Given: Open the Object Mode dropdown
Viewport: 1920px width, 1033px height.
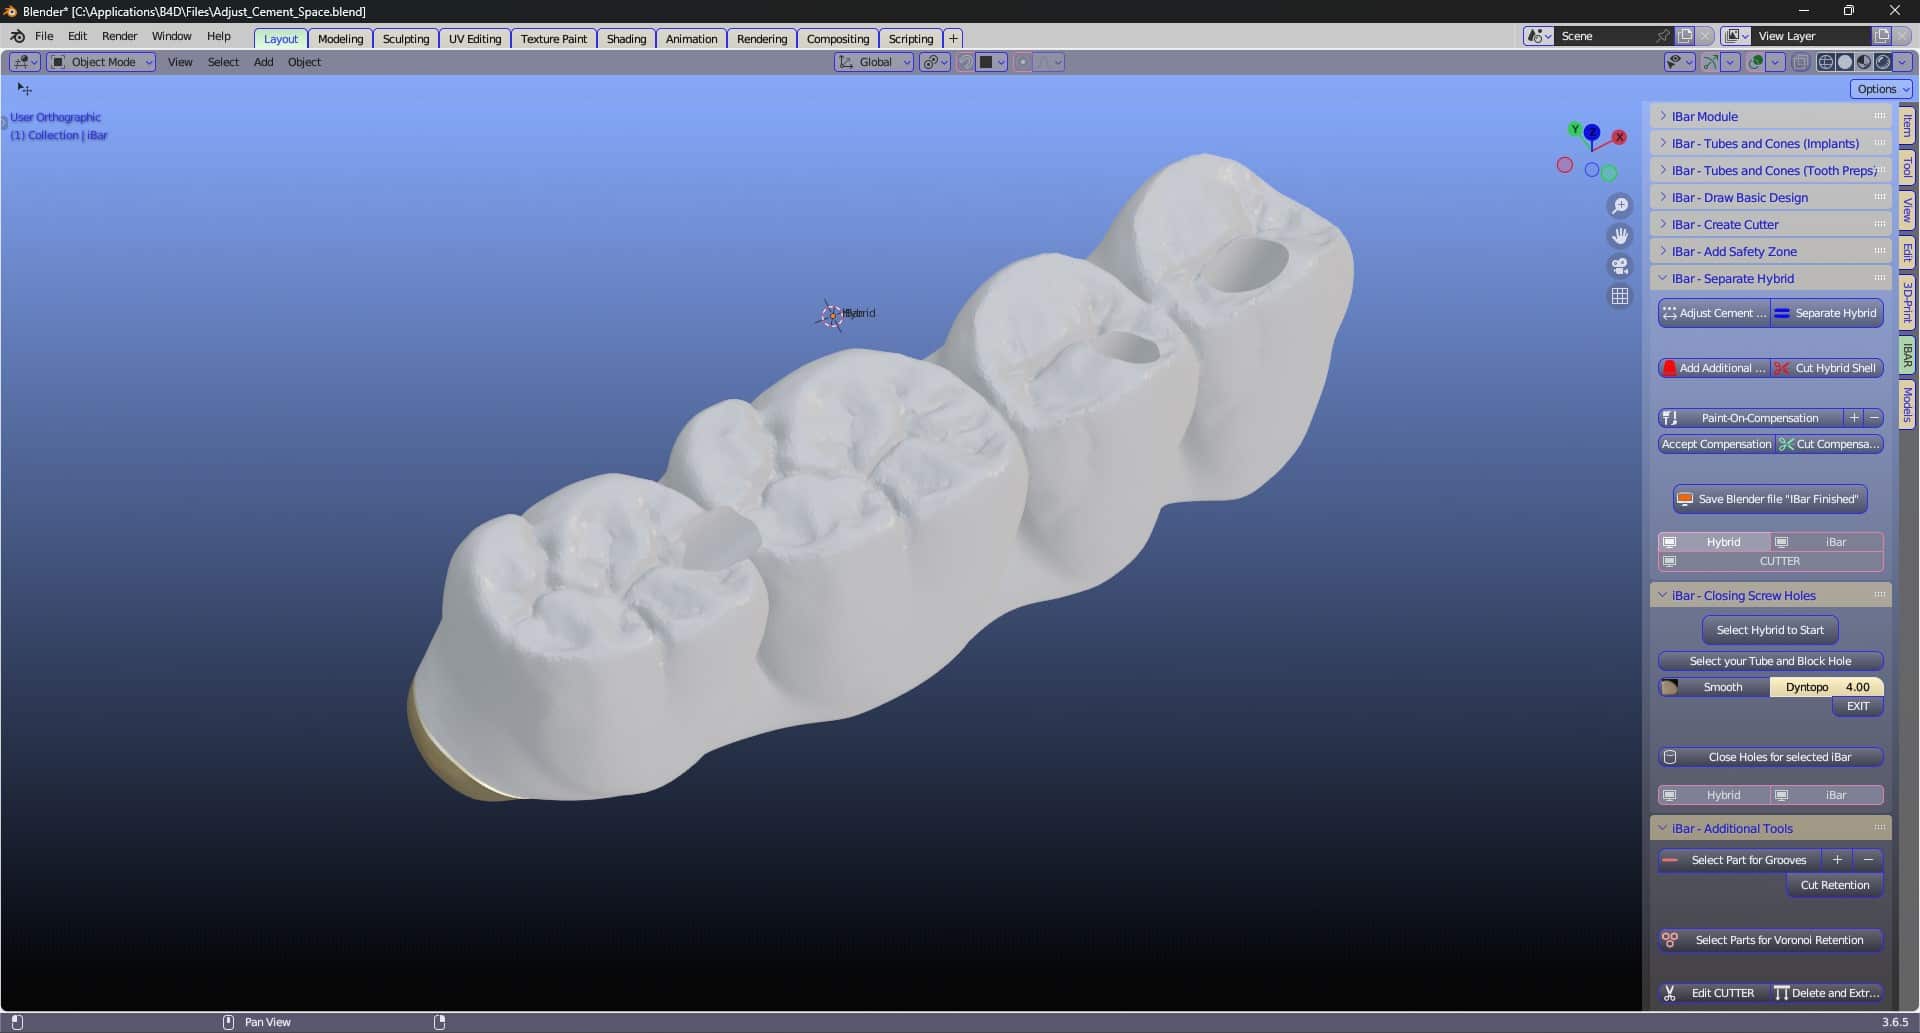Looking at the screenshot, I should tap(101, 62).
